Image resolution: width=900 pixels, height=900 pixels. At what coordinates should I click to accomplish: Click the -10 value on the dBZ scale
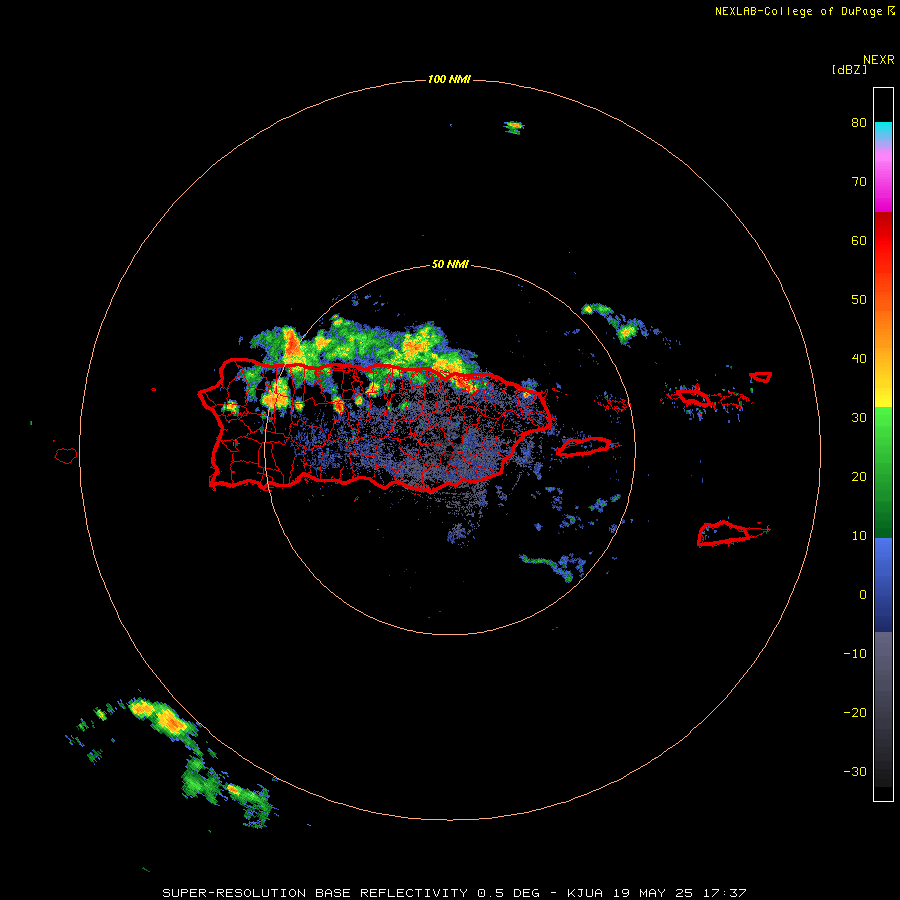click(855, 654)
